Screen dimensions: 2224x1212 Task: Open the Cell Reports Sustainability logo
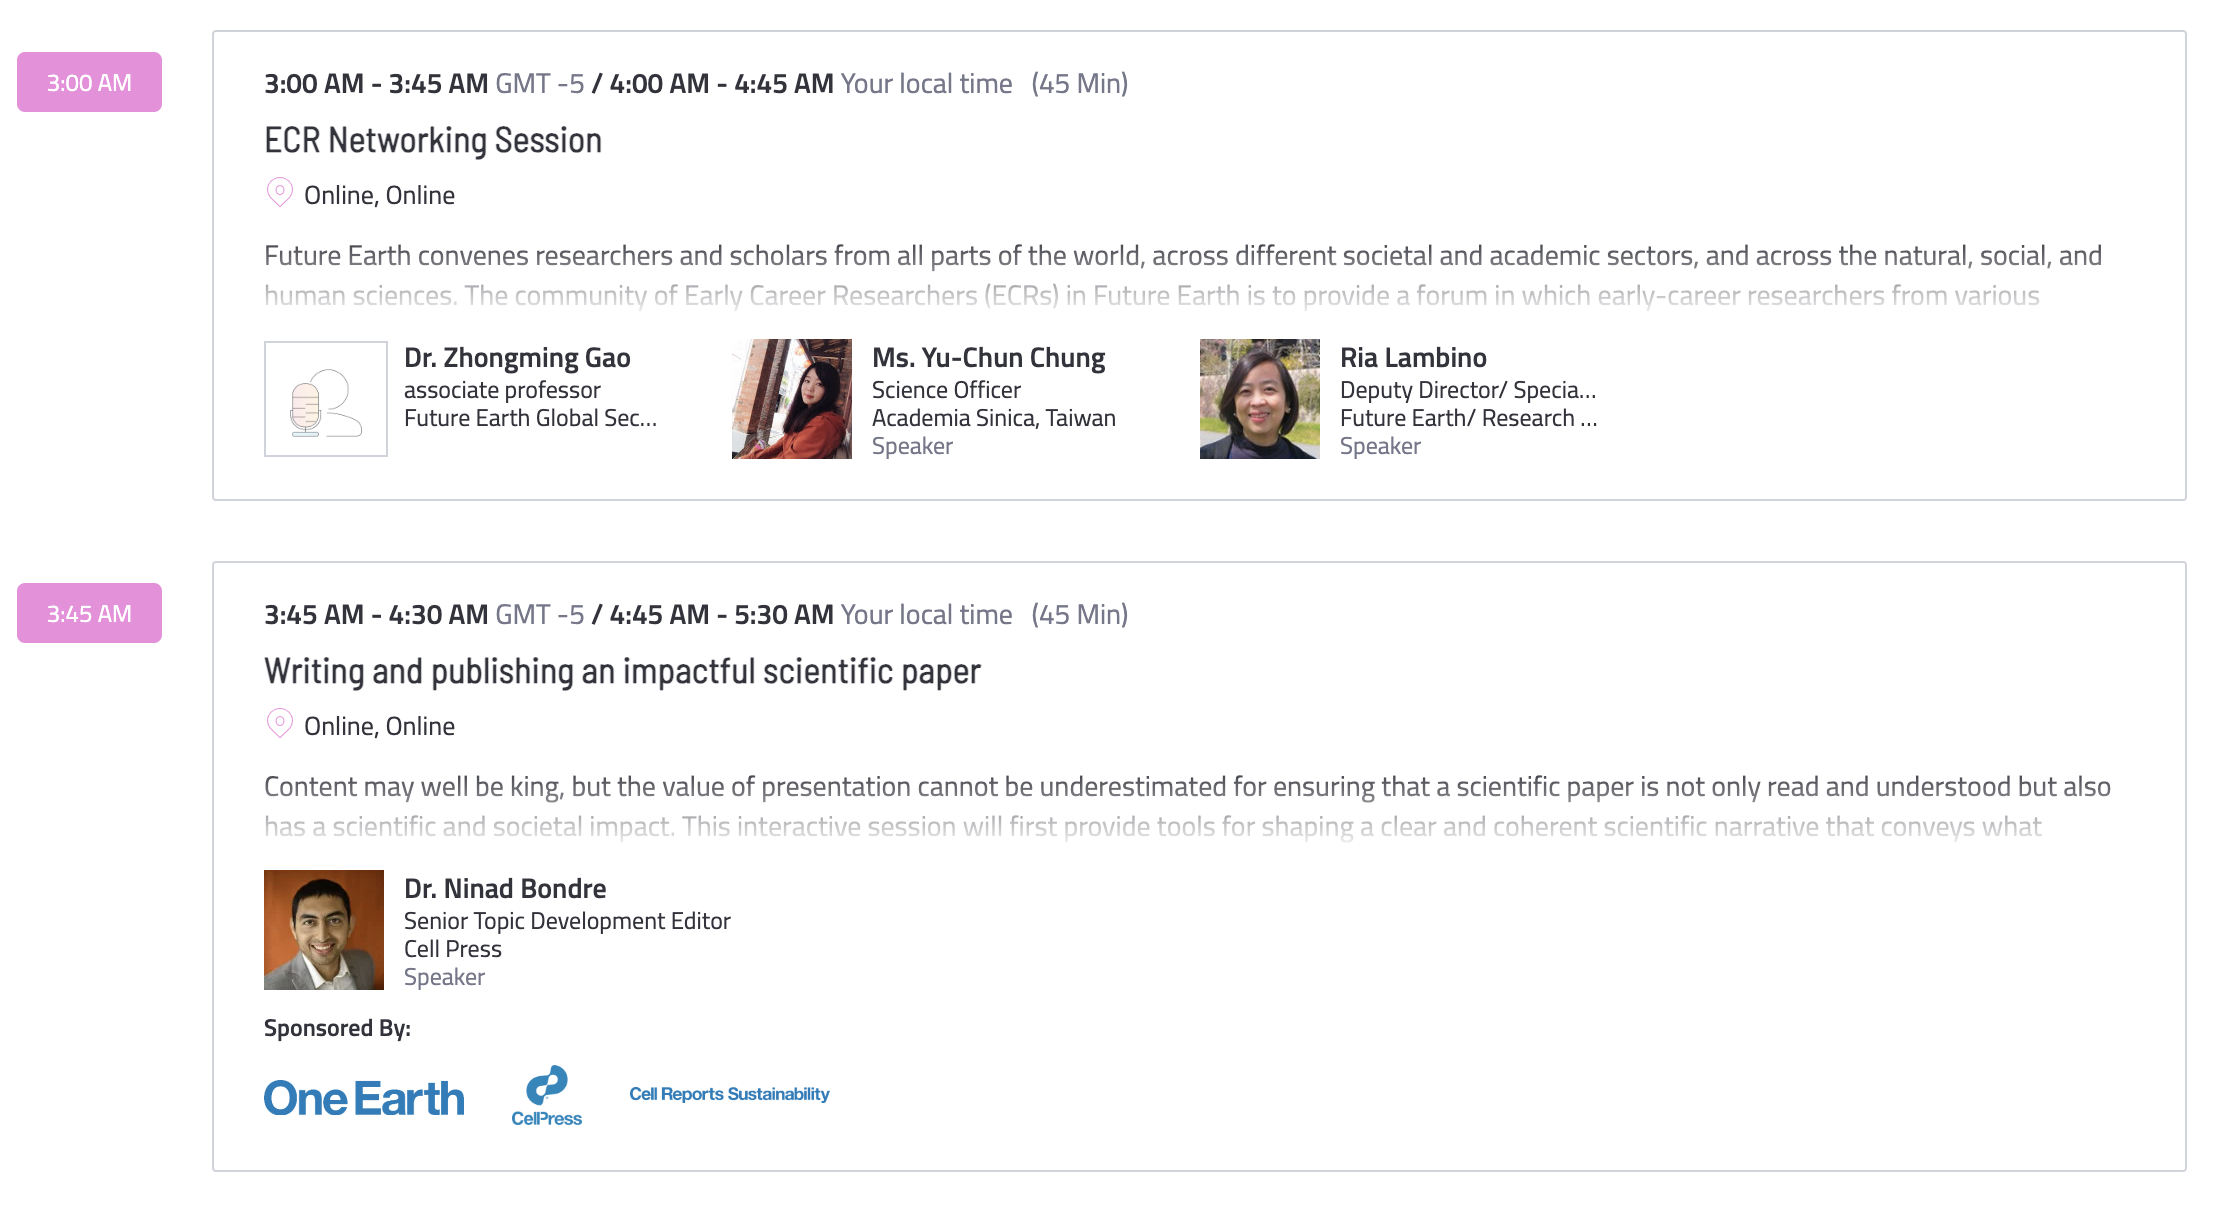[x=729, y=1094]
